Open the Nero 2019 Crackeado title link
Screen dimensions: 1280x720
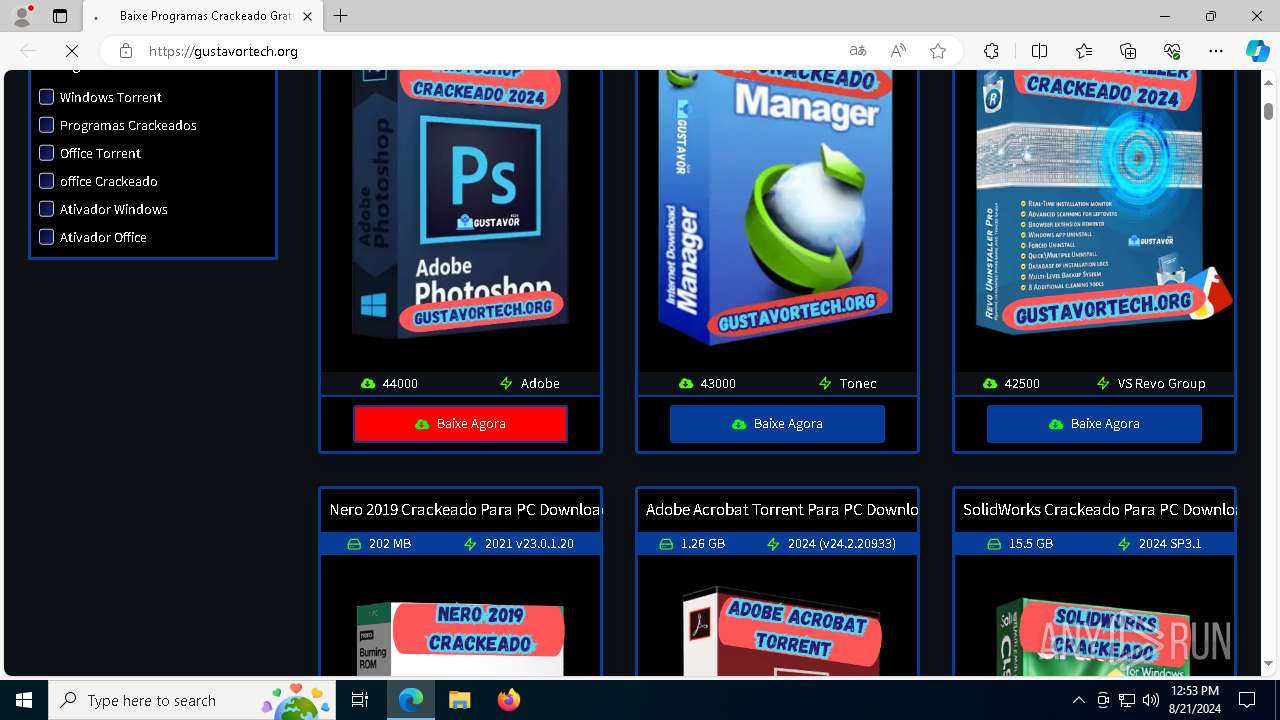tap(465, 510)
